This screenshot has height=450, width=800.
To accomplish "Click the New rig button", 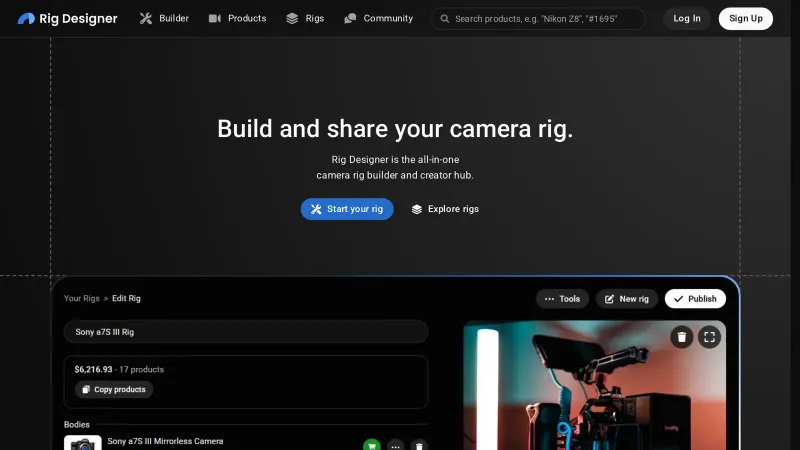I will coord(627,299).
